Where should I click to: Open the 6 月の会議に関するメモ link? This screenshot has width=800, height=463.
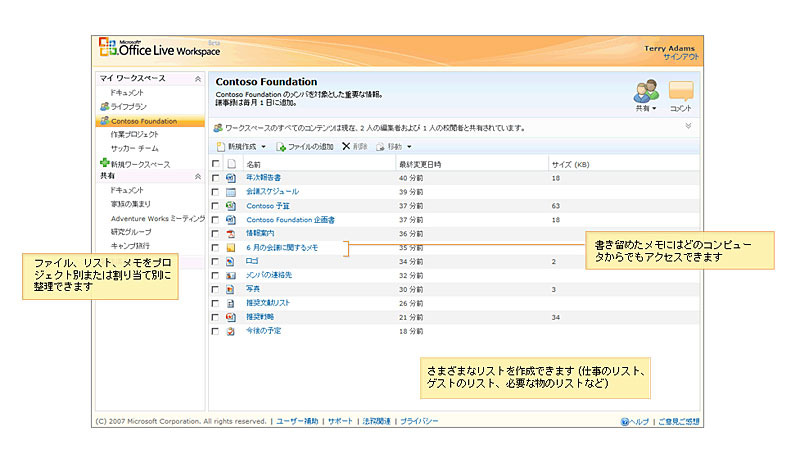pos(282,248)
